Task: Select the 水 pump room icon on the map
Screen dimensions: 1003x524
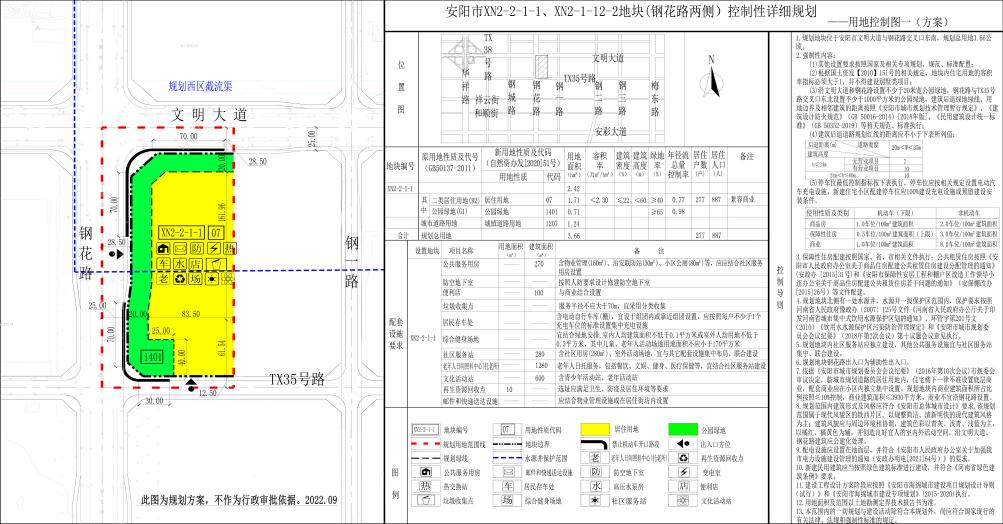Action: tap(180, 264)
